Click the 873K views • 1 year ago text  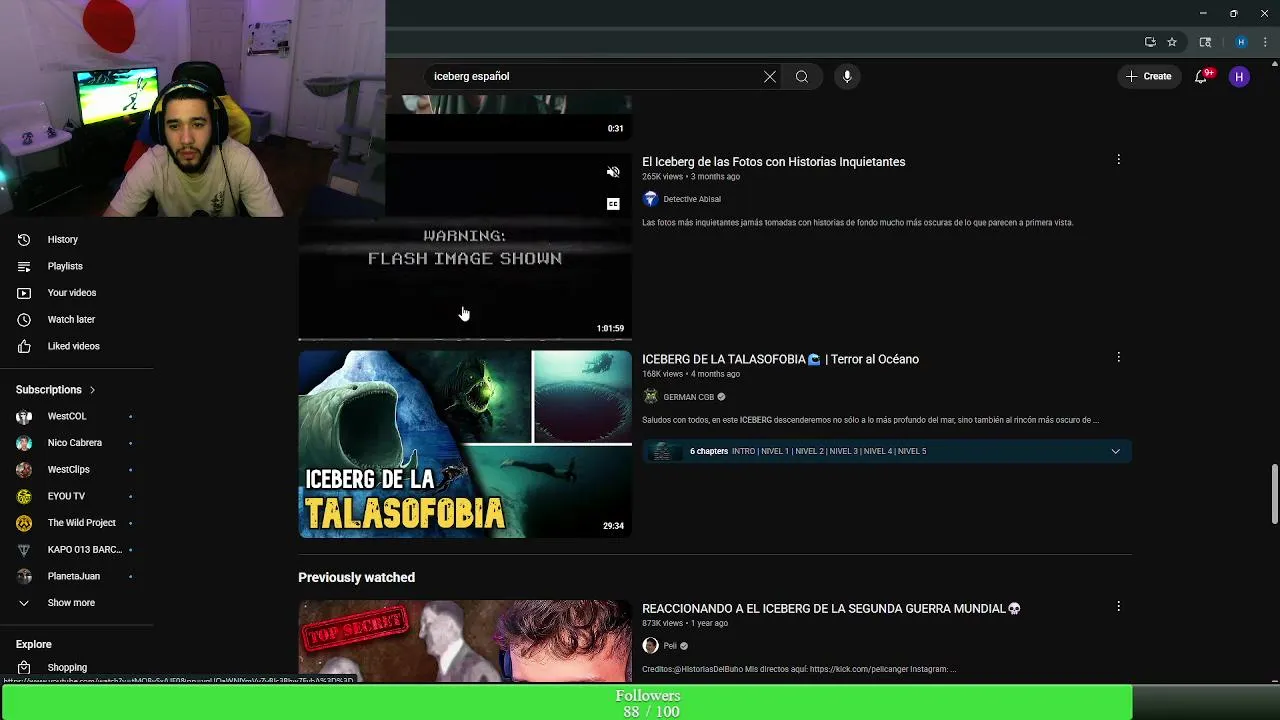(x=685, y=623)
